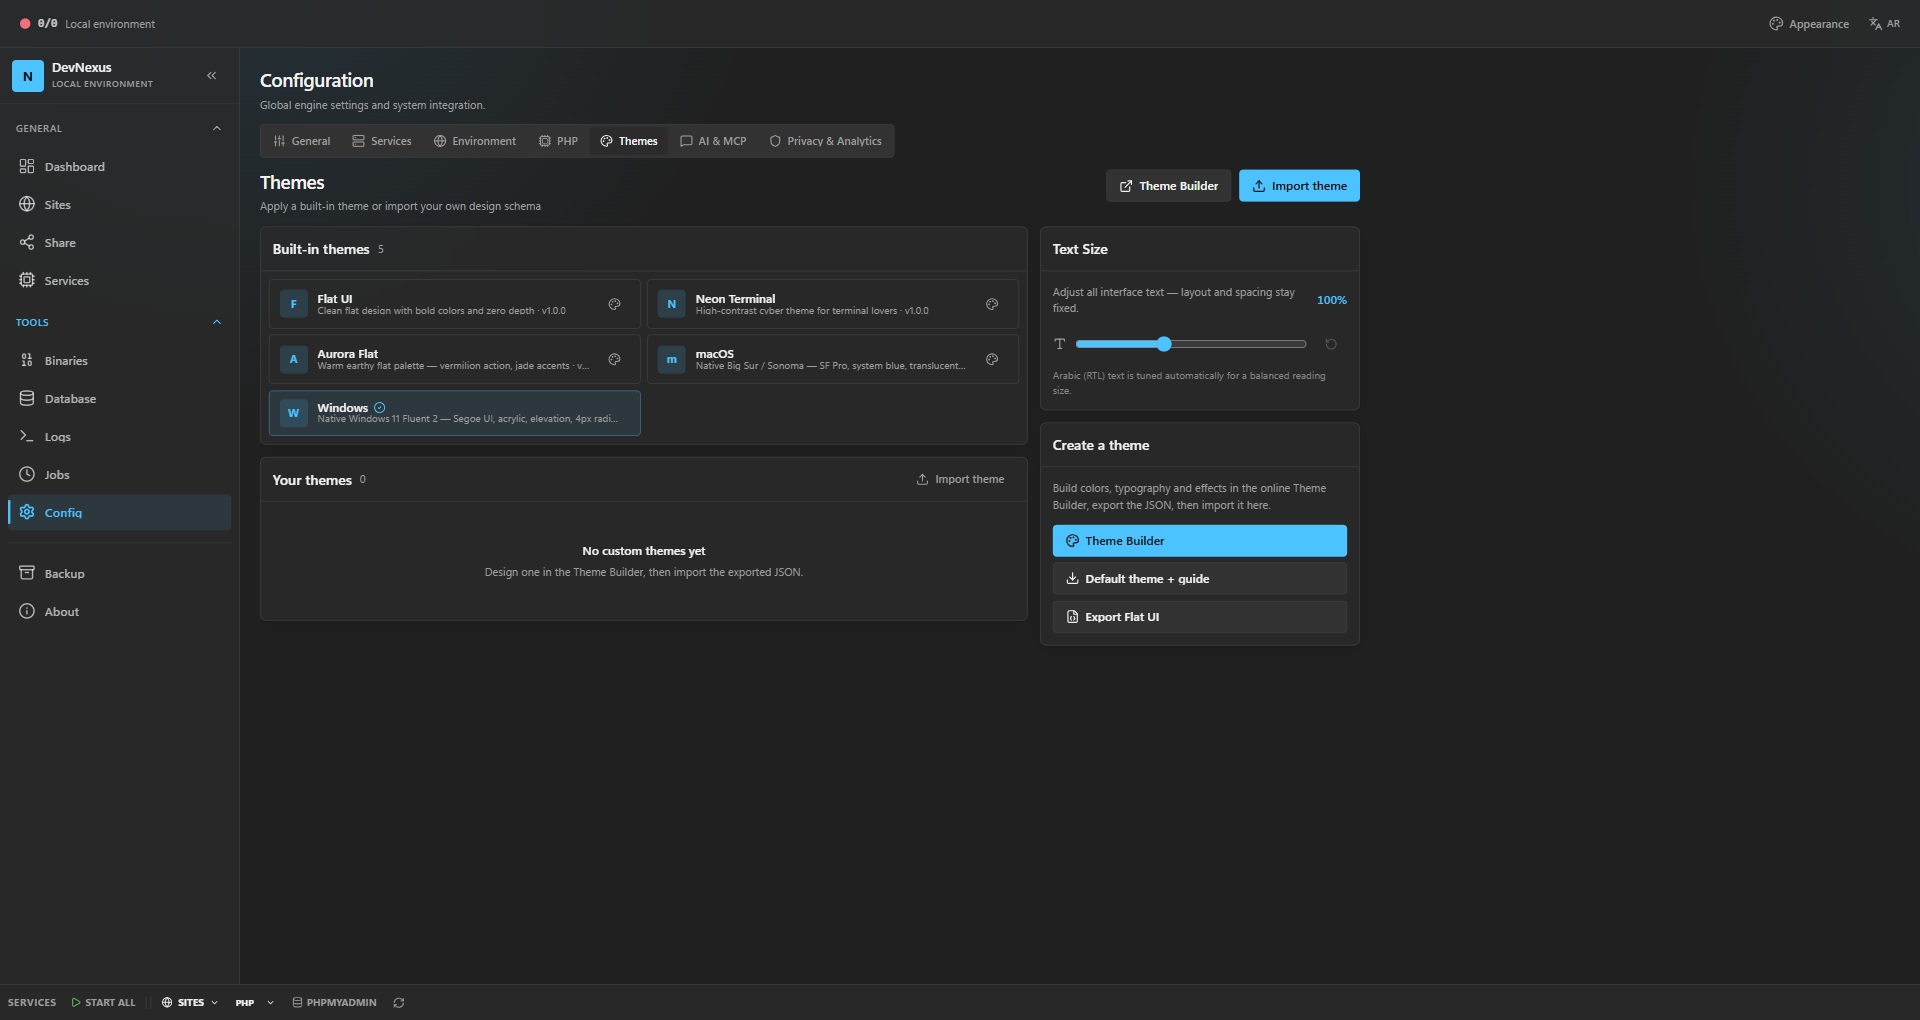The width and height of the screenshot is (1920, 1020).
Task: Open the Jobs sidebar item
Action: coord(119,475)
